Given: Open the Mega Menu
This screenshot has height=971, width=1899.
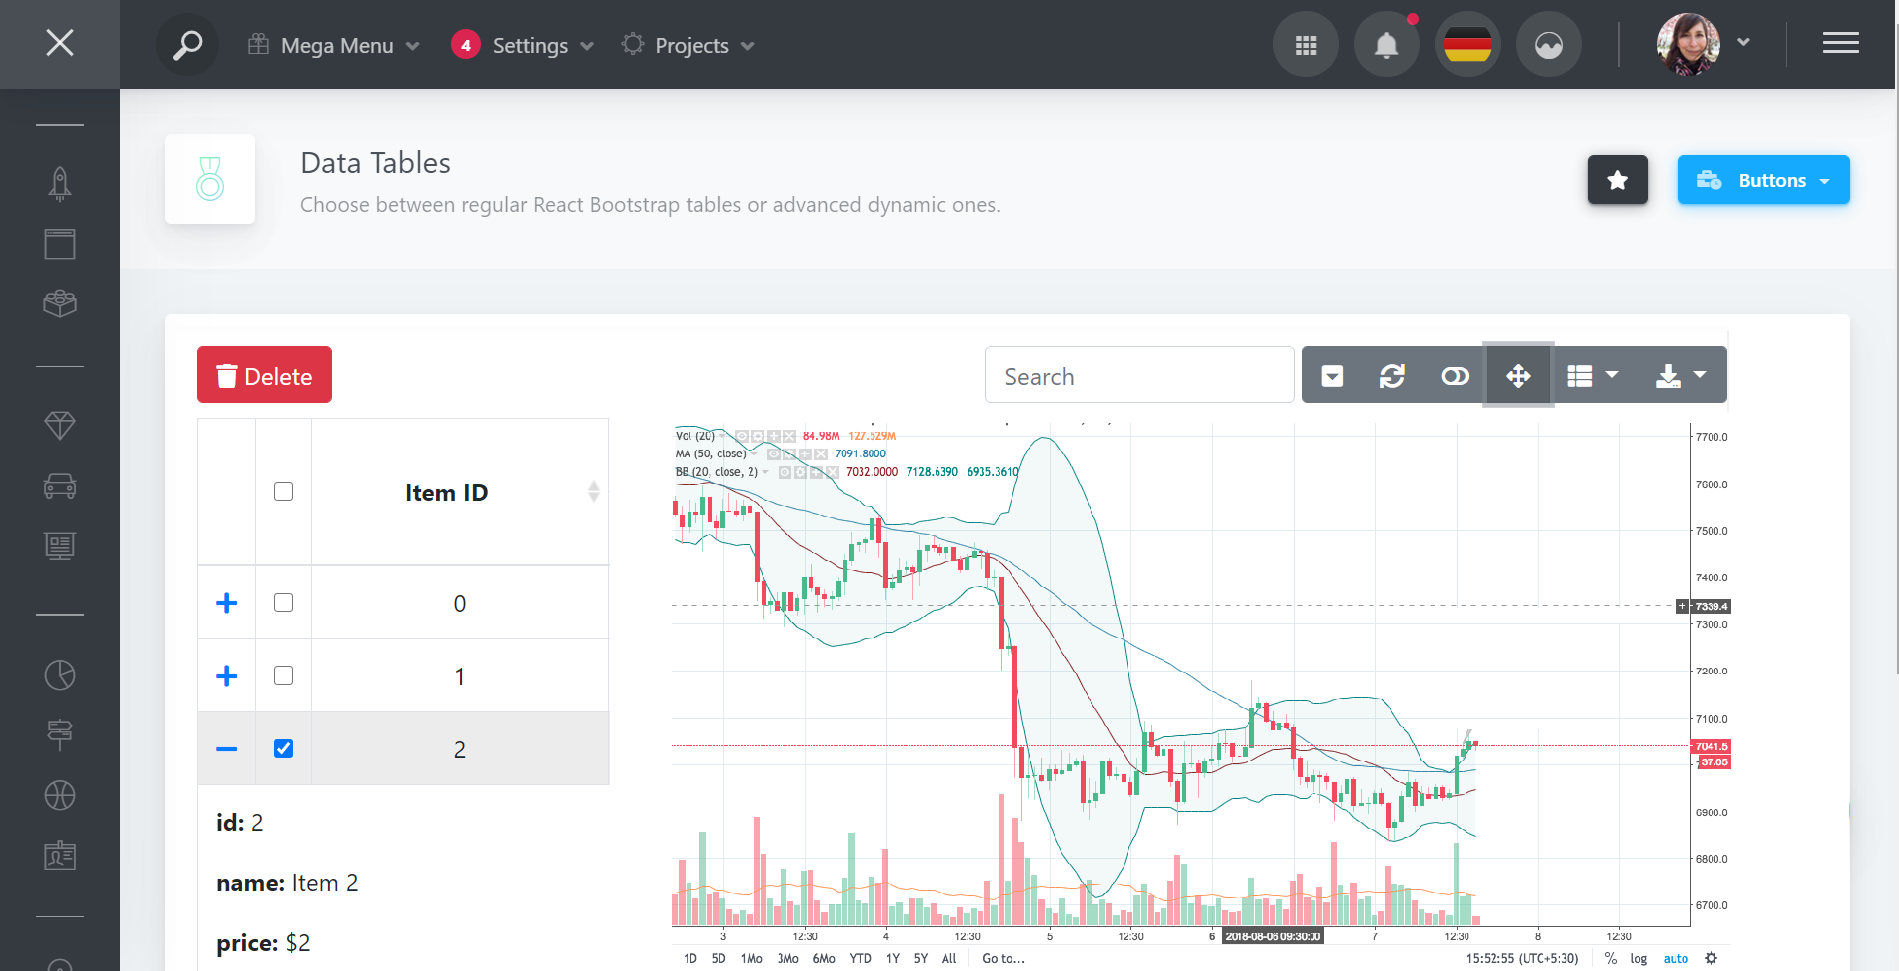Looking at the screenshot, I should [335, 46].
